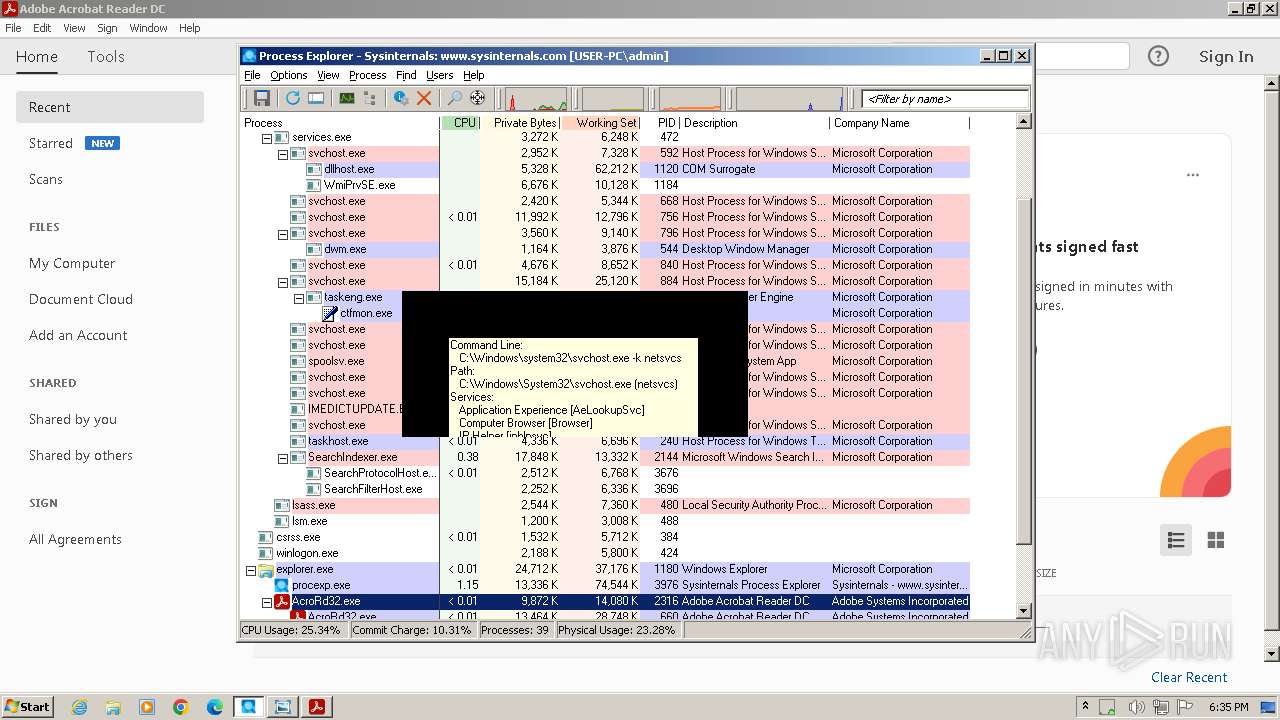Open the Users menu in Process Explorer
This screenshot has height=720, width=1280.
click(x=440, y=75)
